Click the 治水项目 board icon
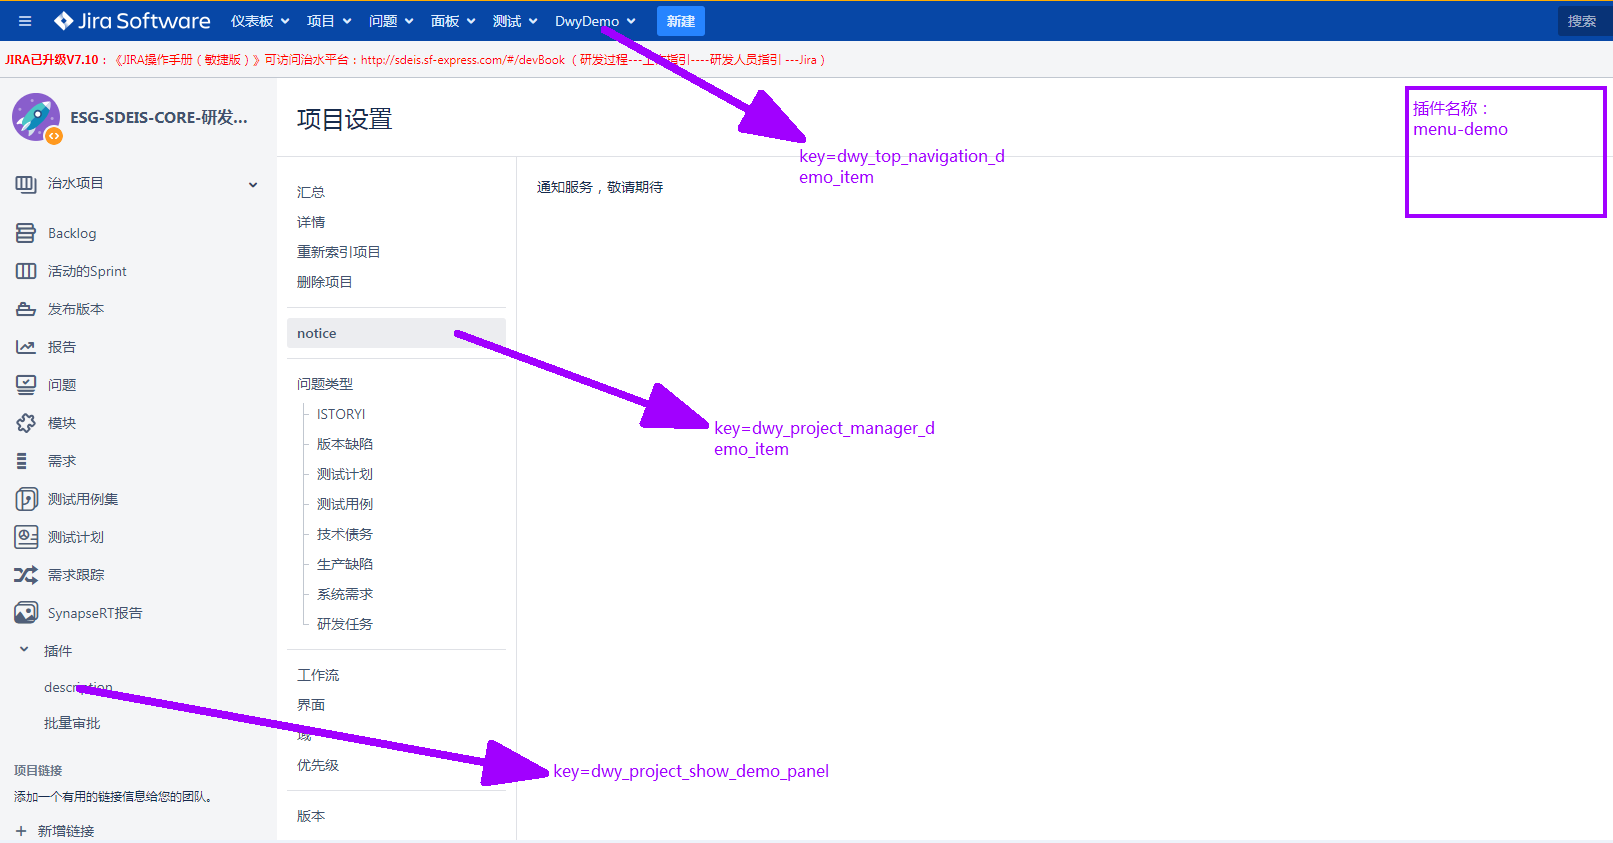The image size is (1613, 843). coord(26,184)
